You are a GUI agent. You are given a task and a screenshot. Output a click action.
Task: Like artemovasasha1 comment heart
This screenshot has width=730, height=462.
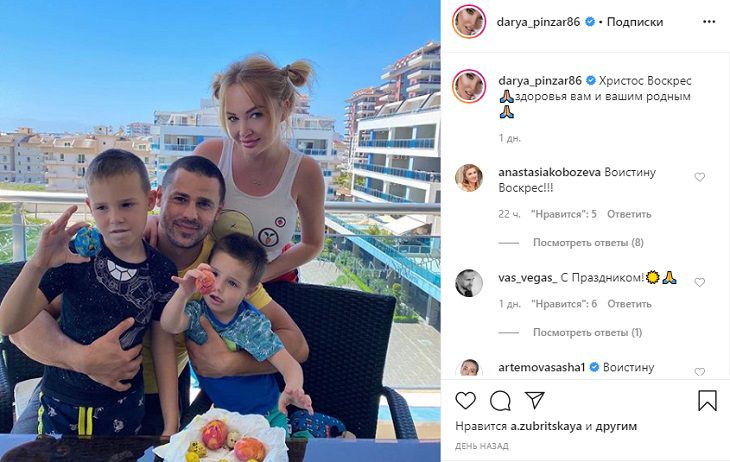699,372
